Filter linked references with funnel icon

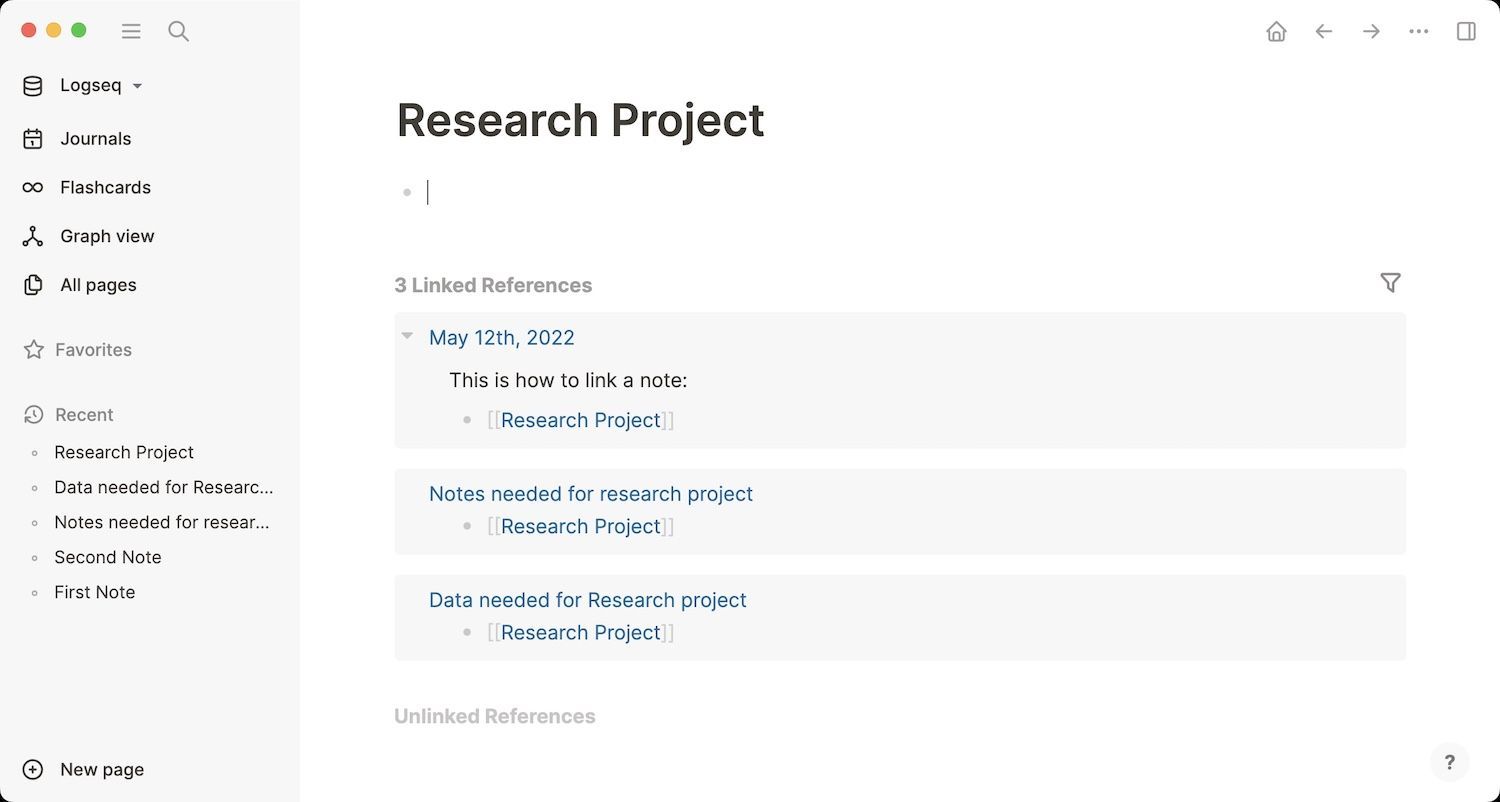click(x=1390, y=283)
